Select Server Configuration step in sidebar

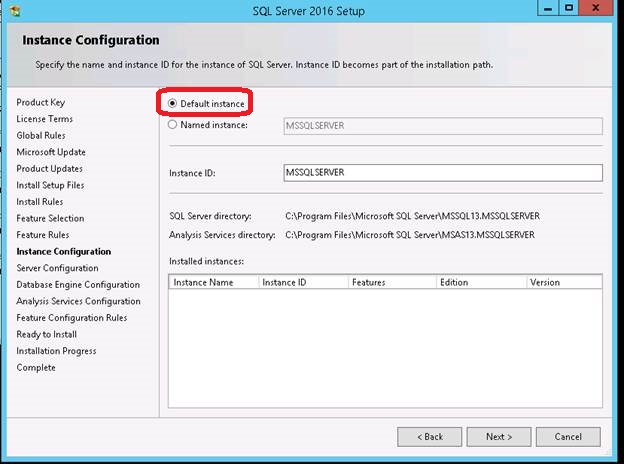pos(57,268)
